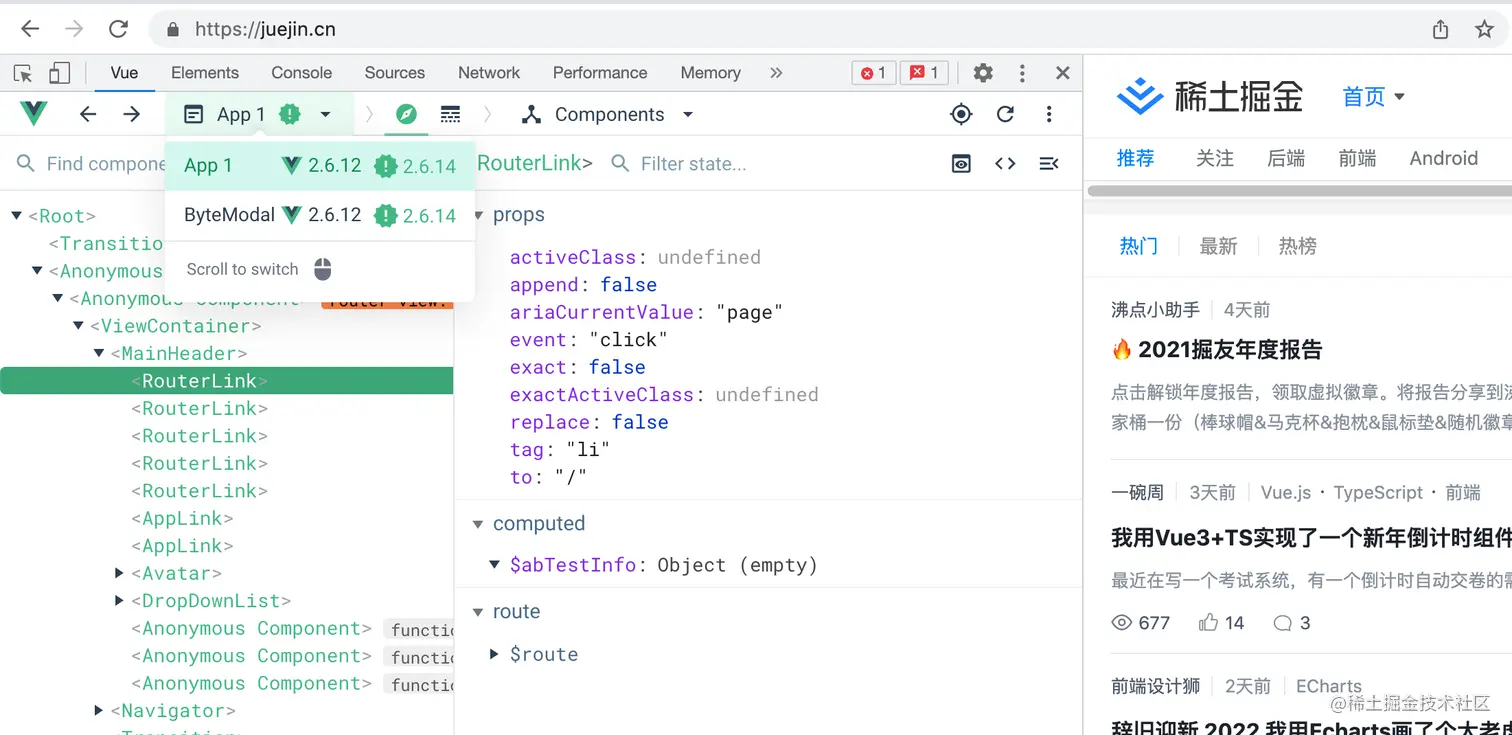Screen dimensions: 1512x735
Task: Collapse the props section
Action: (478, 216)
